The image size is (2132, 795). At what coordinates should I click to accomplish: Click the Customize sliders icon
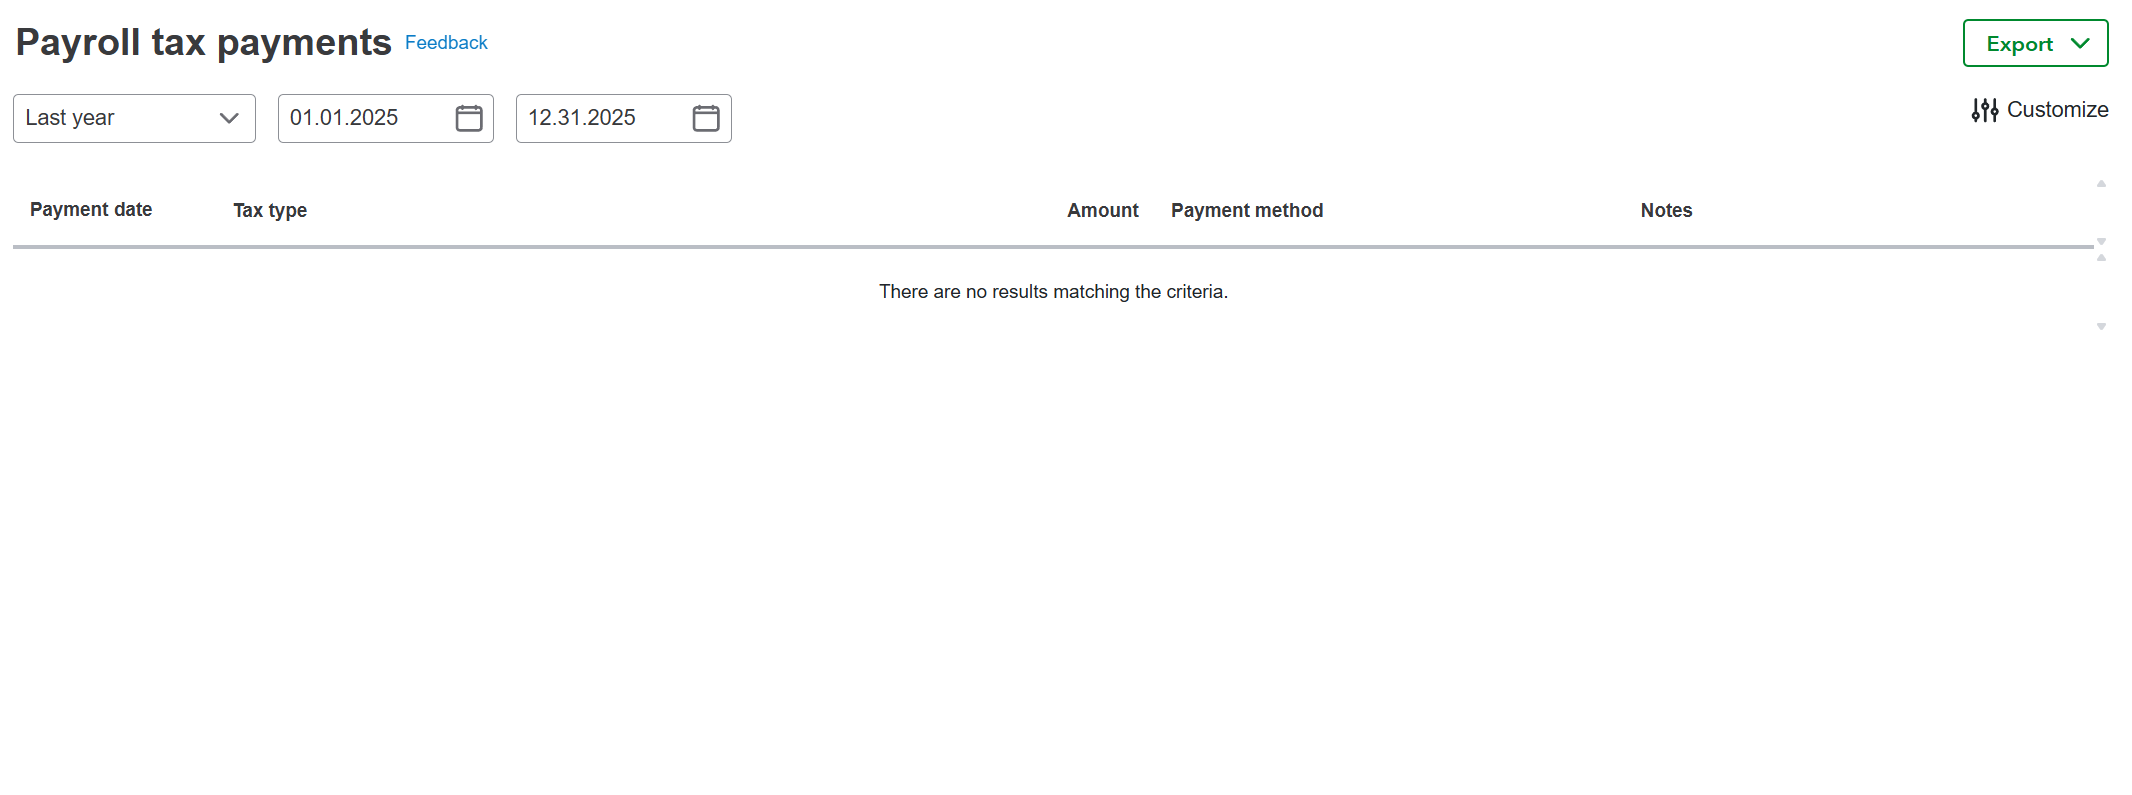coord(1984,110)
